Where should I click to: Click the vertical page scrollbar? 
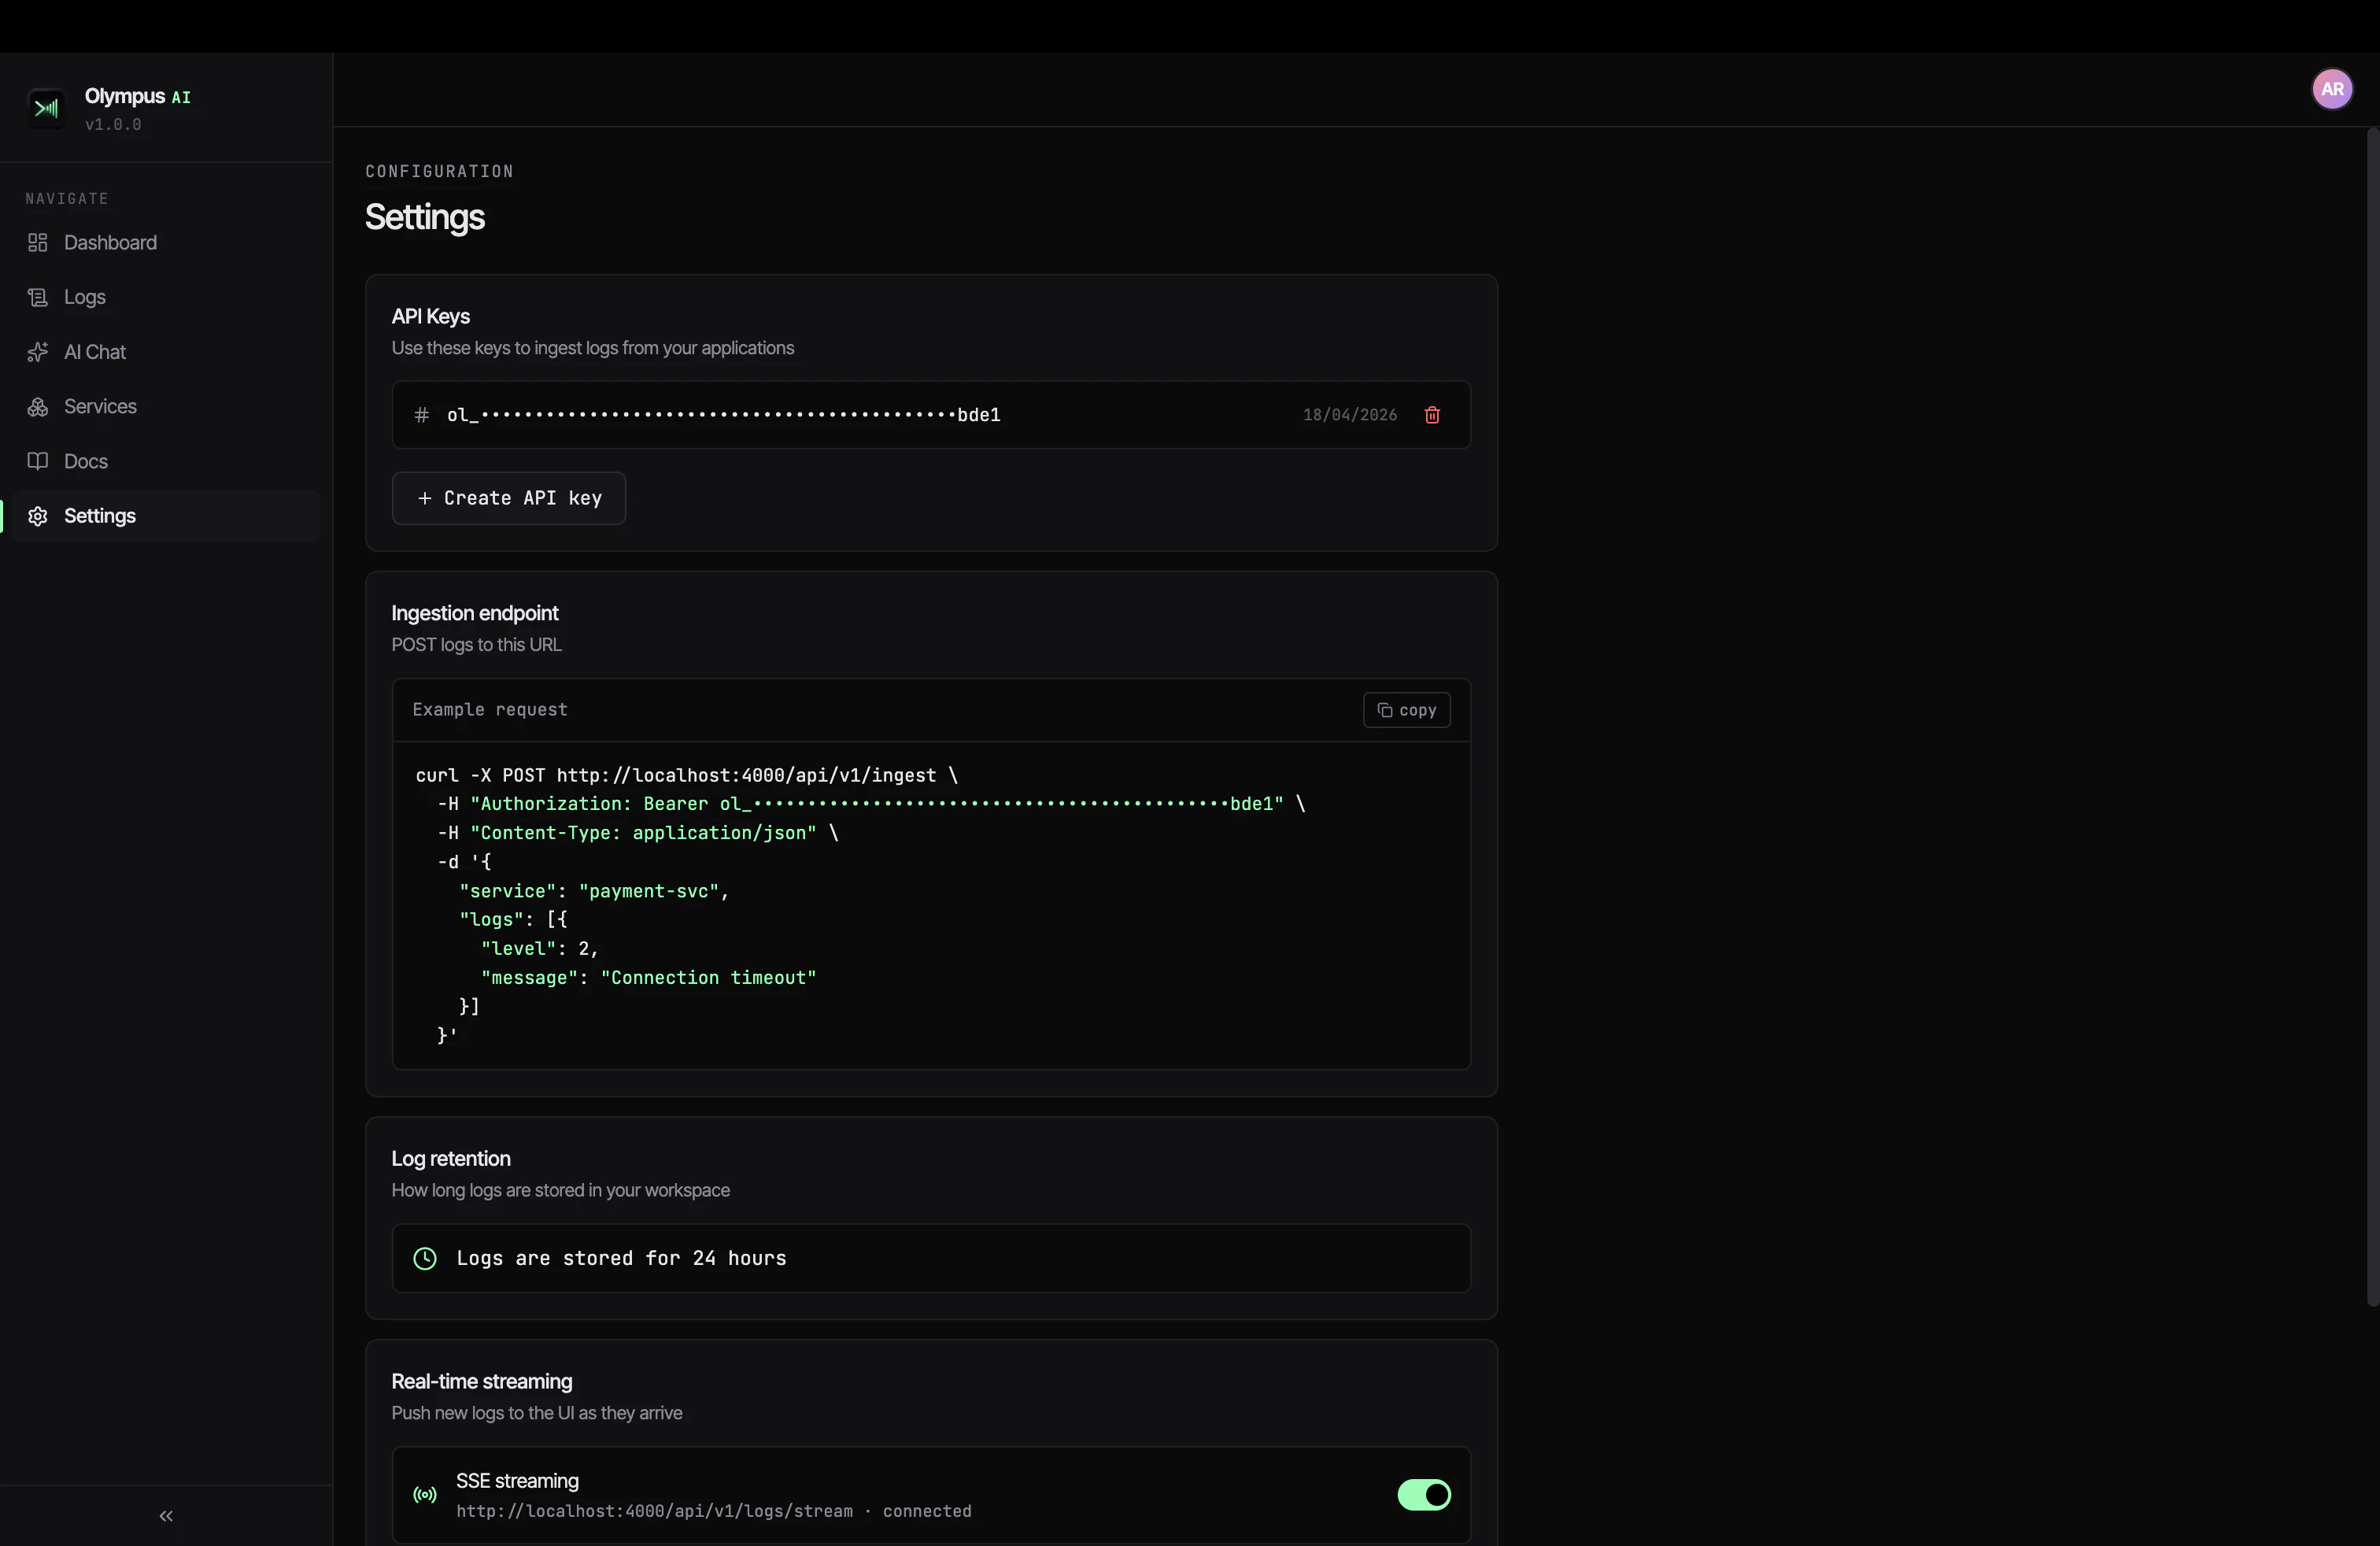click(x=2372, y=716)
